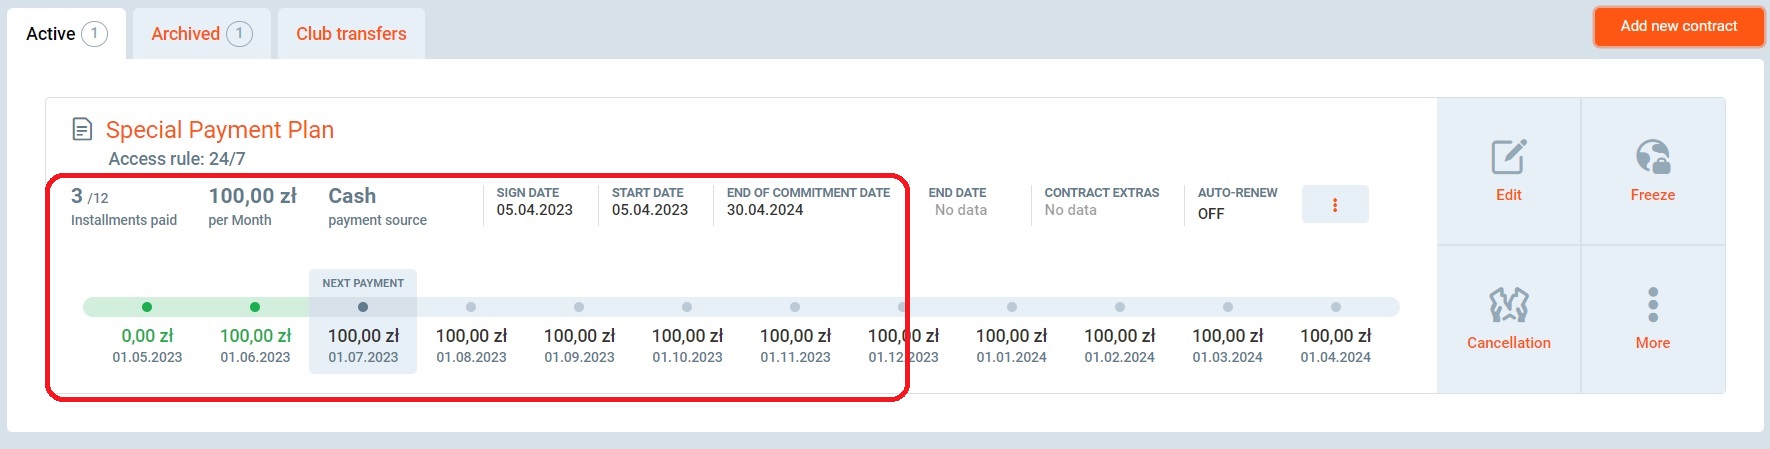
Task: Click Add new contract button
Action: [x=1678, y=26]
